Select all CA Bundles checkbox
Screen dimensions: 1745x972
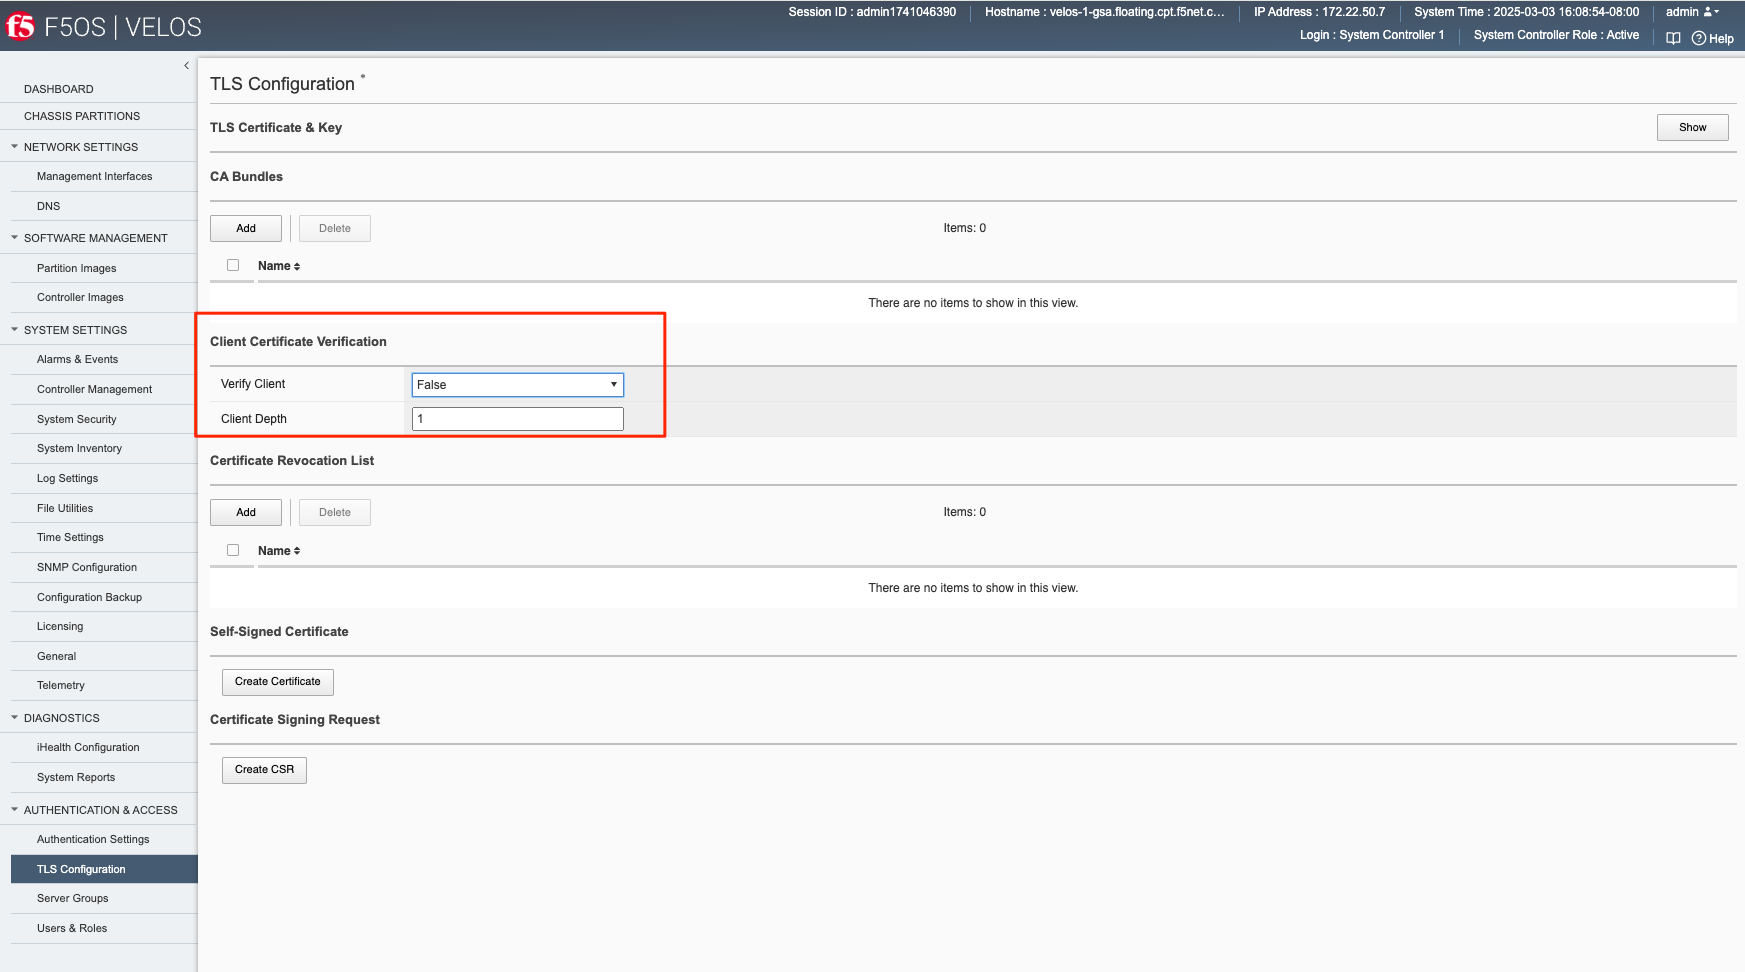(233, 265)
